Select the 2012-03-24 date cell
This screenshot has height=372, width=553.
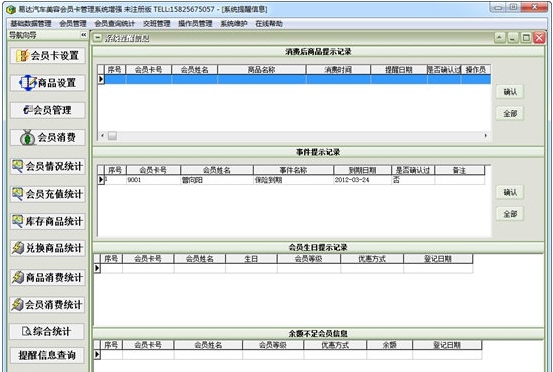(362, 180)
